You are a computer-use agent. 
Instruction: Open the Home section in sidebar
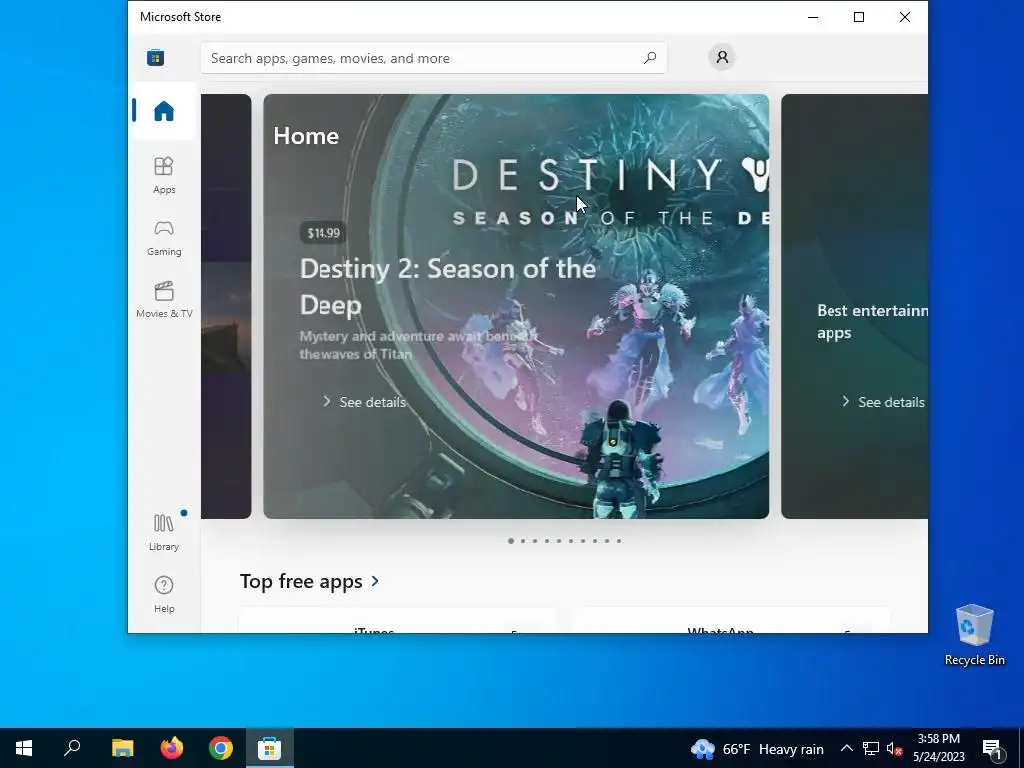[164, 111]
